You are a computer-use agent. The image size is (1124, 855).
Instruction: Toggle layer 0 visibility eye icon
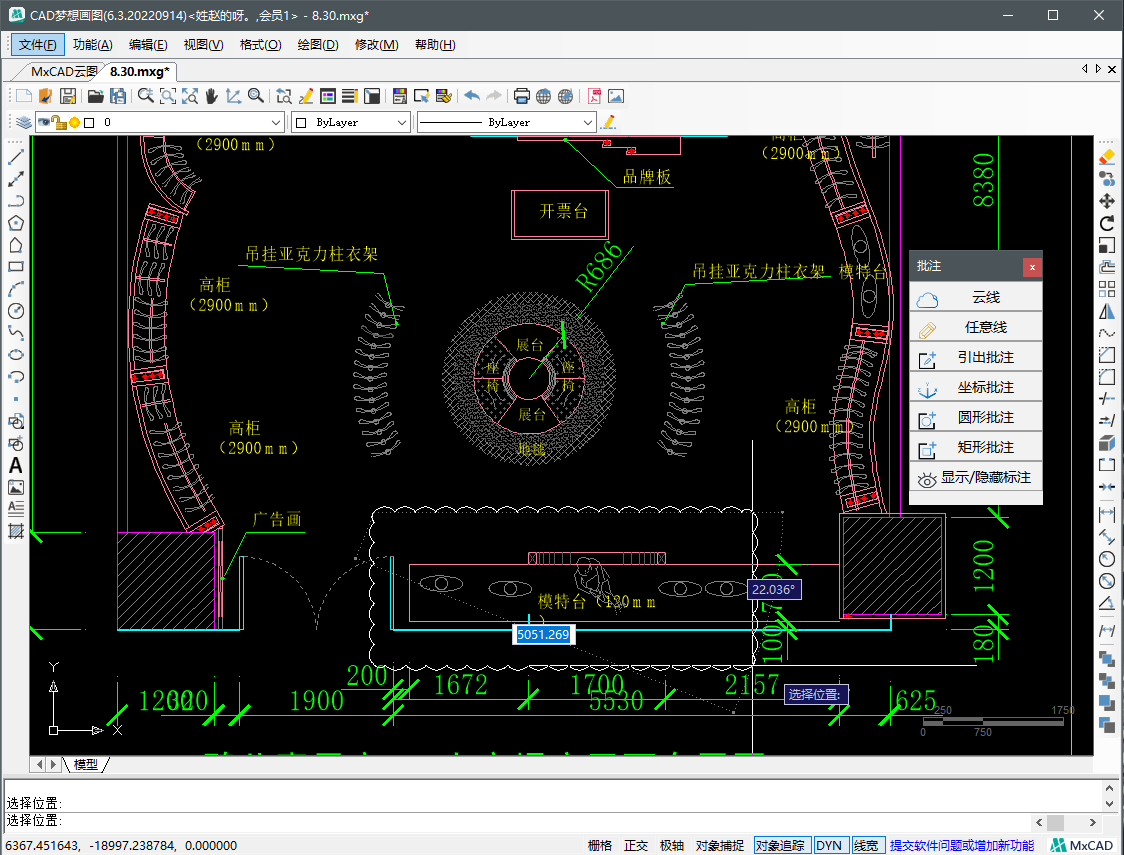coord(44,123)
